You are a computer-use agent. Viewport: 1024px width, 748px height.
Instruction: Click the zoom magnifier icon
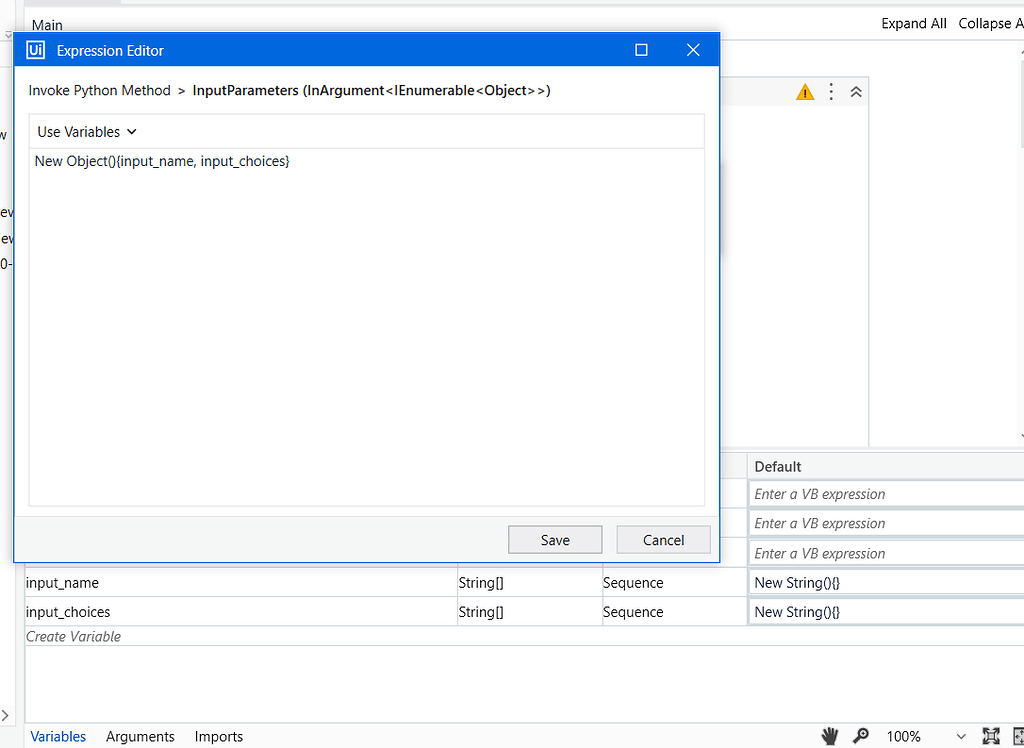[x=861, y=736]
